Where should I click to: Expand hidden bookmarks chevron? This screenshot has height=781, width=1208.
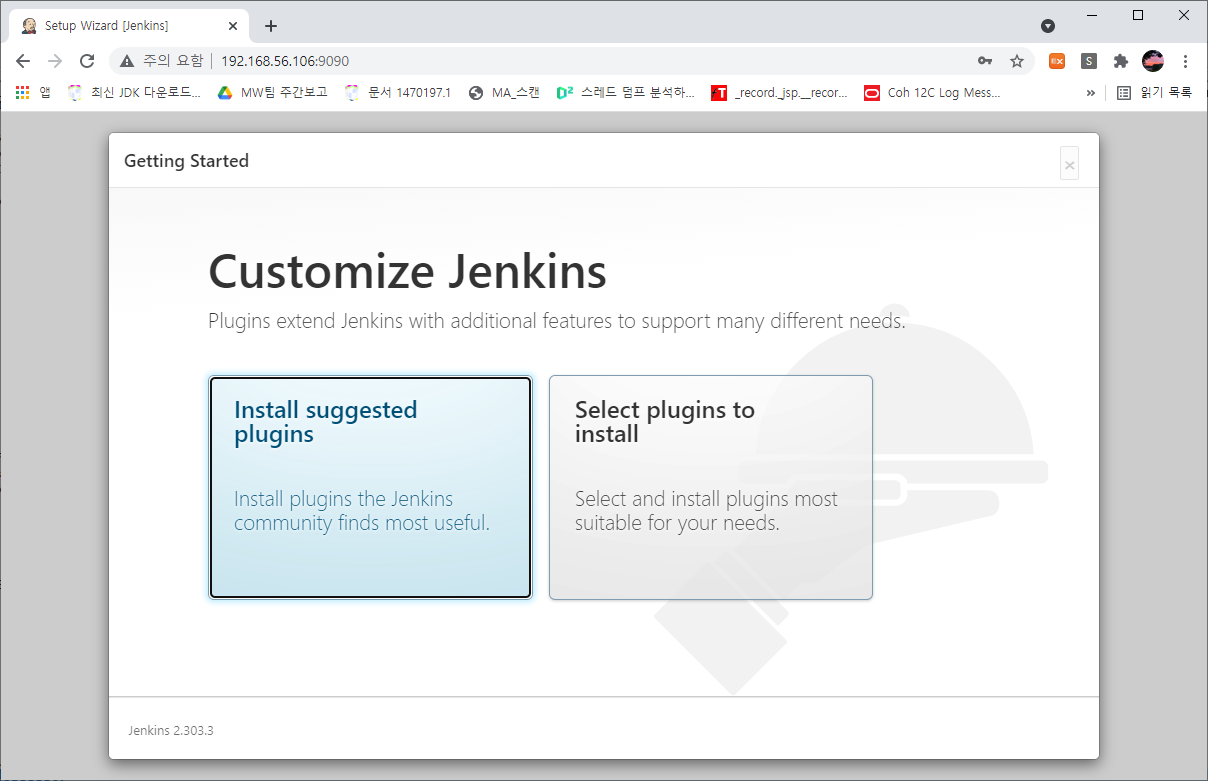pos(1090,93)
